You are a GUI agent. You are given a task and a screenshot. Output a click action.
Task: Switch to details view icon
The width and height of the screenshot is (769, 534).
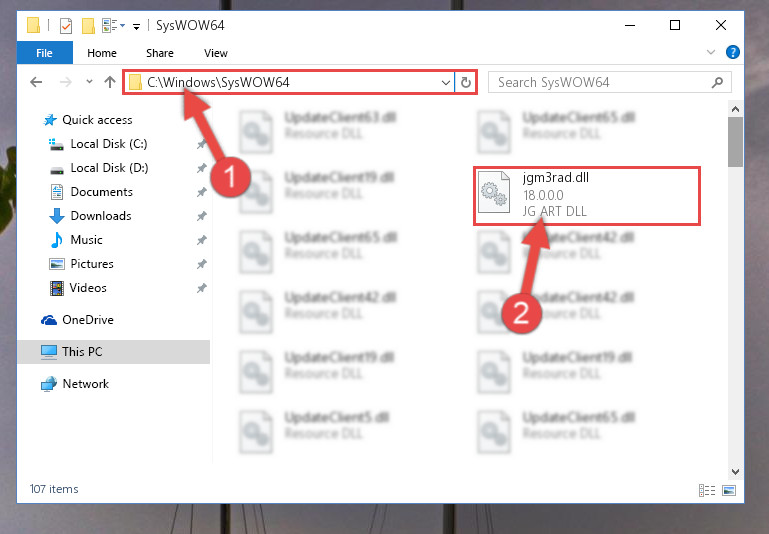707,490
